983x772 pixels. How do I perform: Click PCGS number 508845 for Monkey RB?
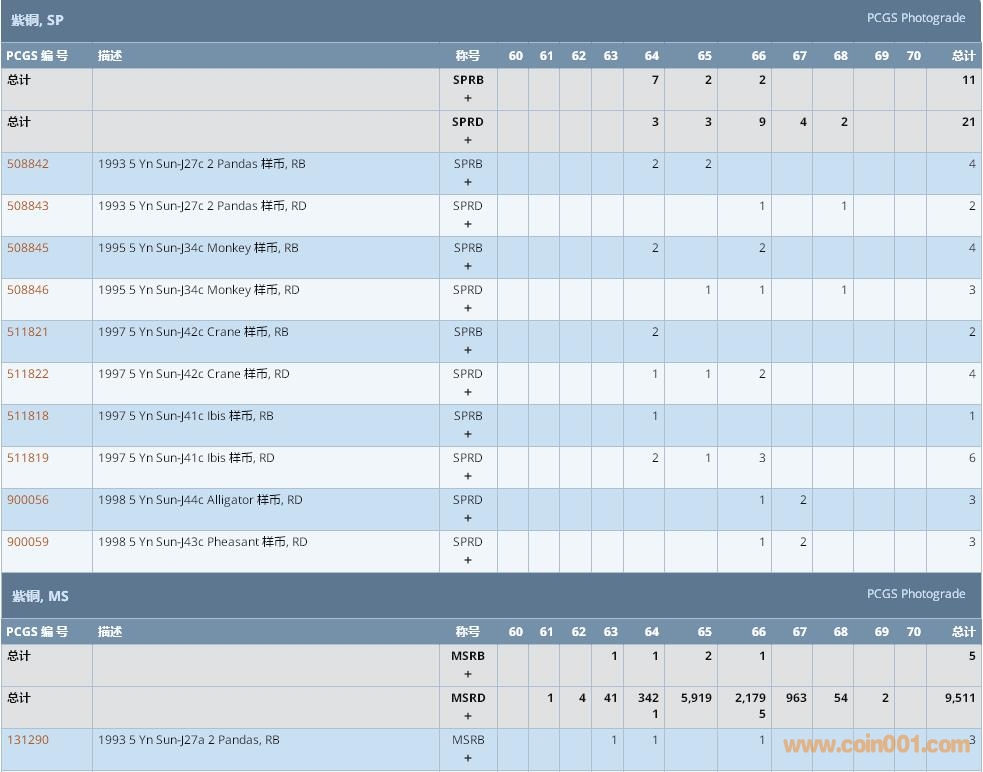pyautogui.click(x=28, y=248)
